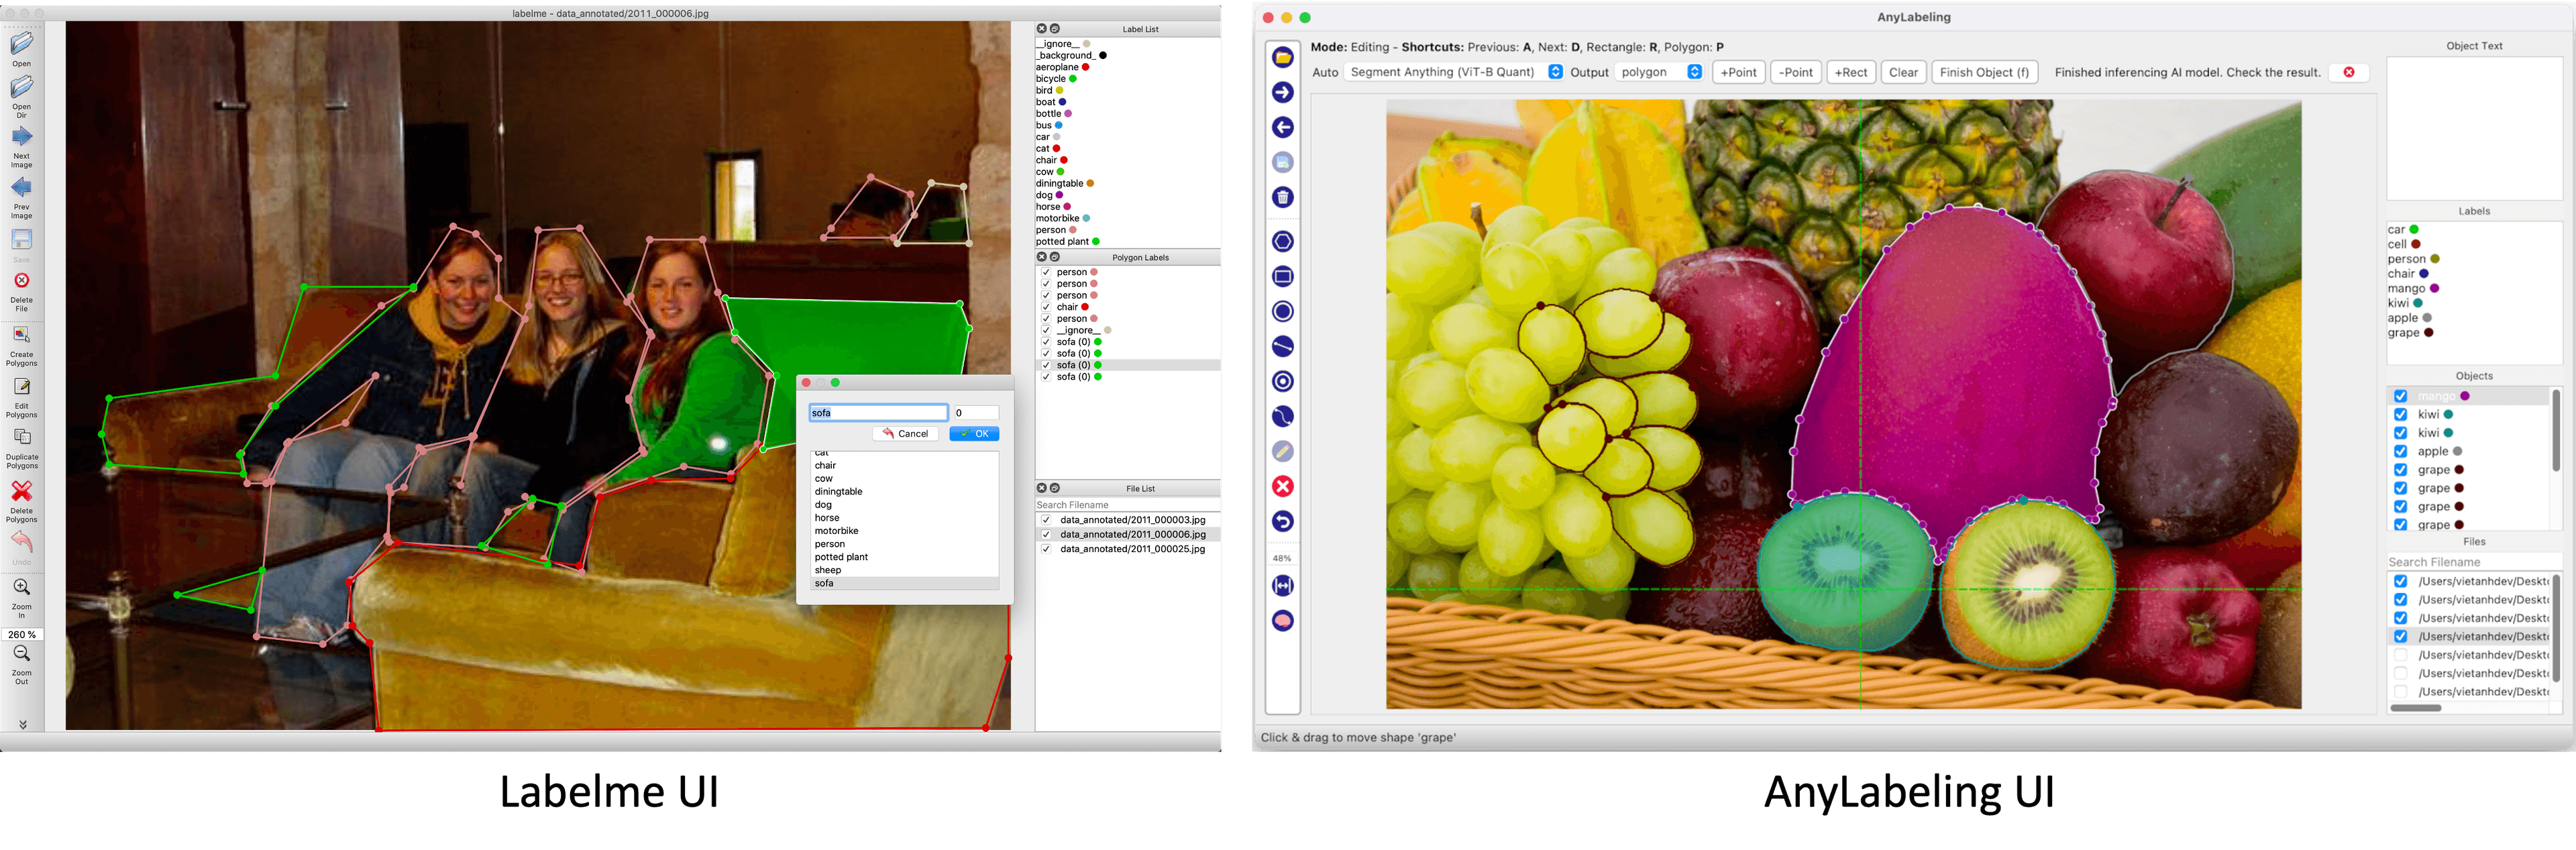
Task: Click the undo arrow in AnyLabeling toolbar
Action: click(x=1283, y=521)
